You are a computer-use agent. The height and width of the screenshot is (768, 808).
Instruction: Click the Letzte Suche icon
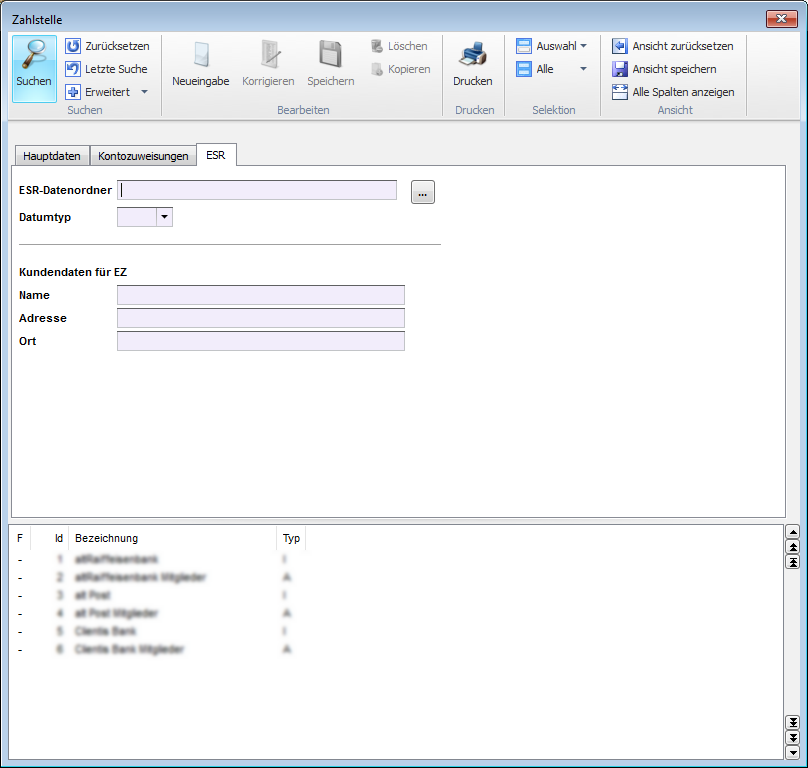point(73,69)
